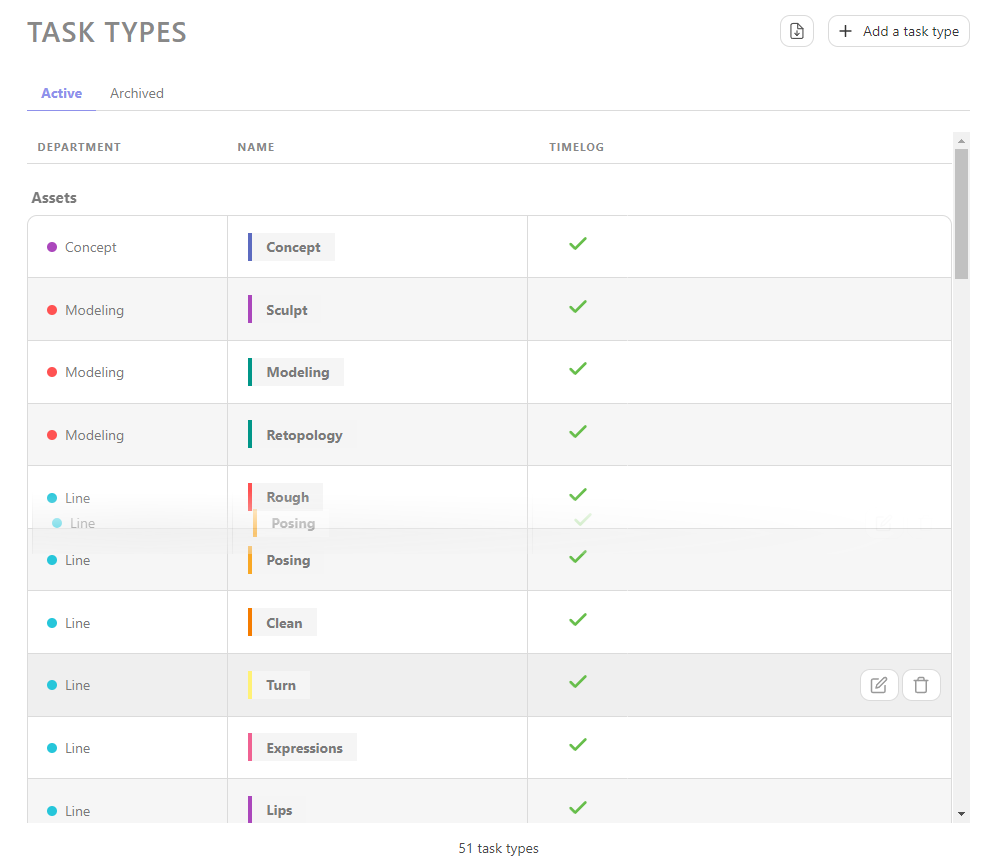Switch to the Archived tab

point(137,93)
